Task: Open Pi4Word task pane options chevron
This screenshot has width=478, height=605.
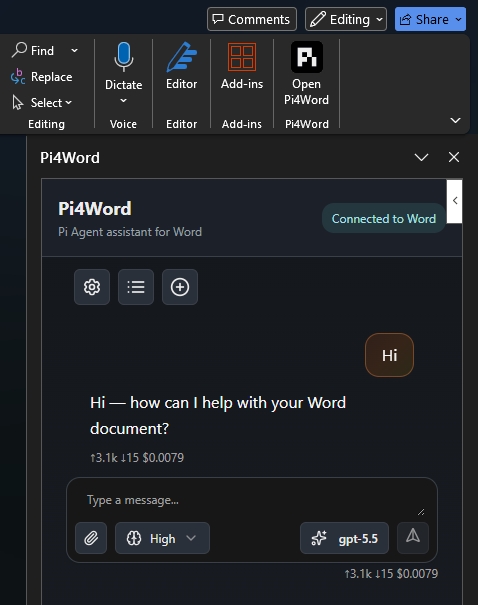Action: pyautogui.click(x=421, y=157)
